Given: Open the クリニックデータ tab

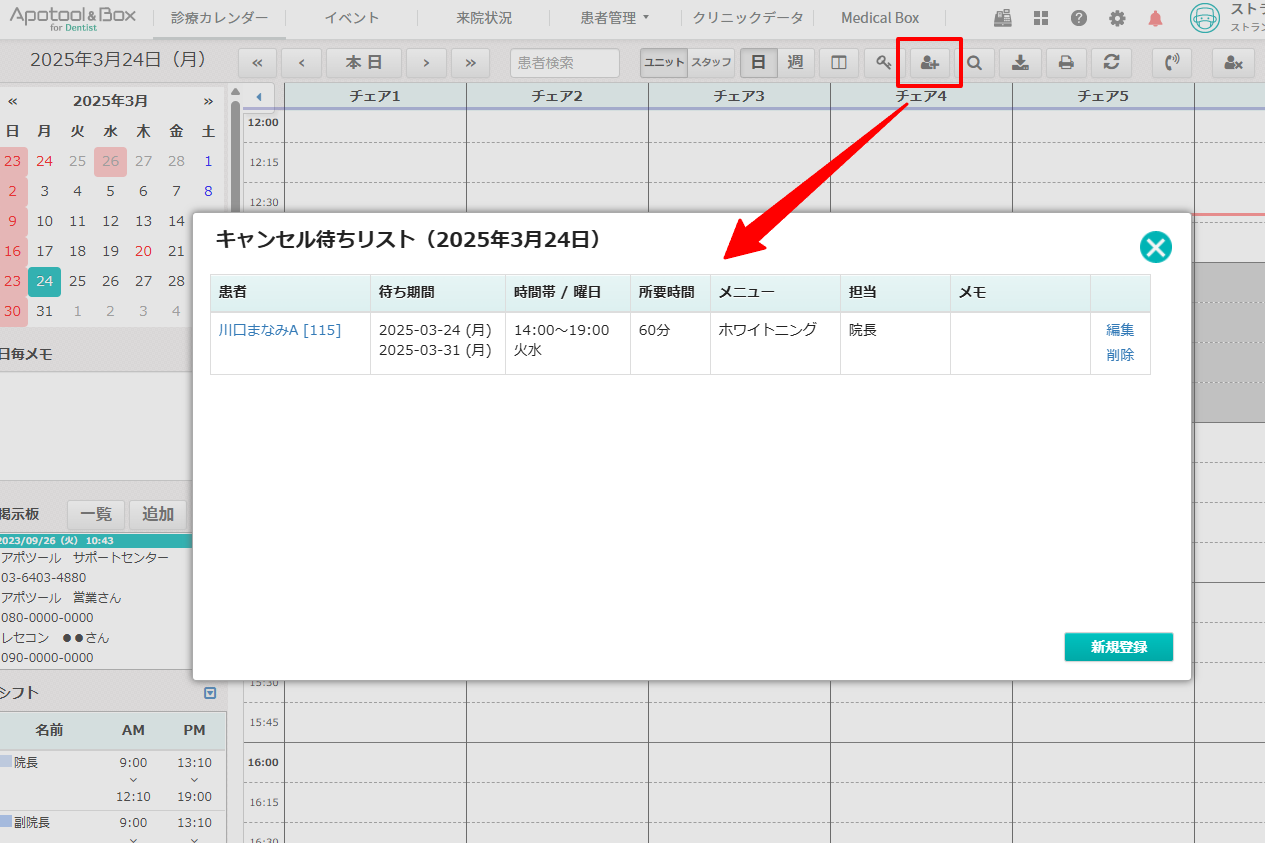Looking at the screenshot, I should click(x=748, y=18).
